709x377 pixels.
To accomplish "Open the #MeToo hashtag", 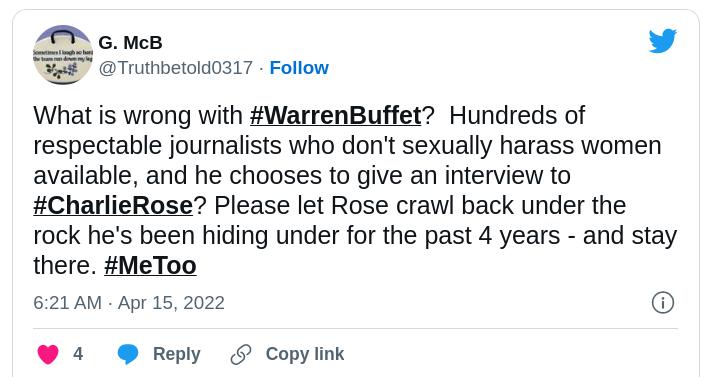I will (x=150, y=265).
